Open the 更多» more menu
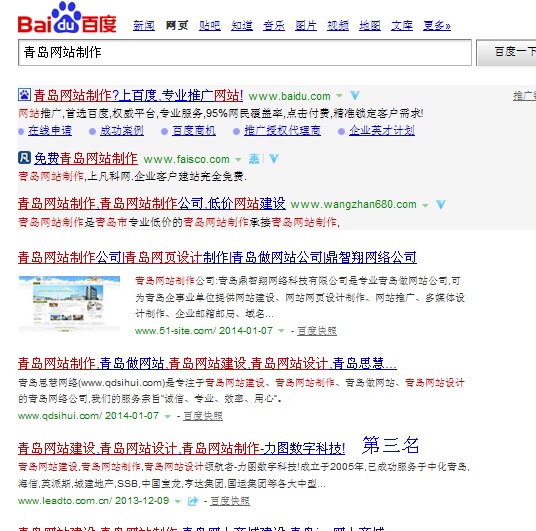Viewport: 536px width, 531px height. [x=437, y=25]
